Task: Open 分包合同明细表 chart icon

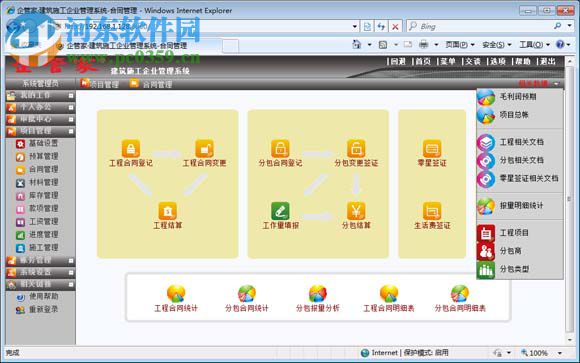Action: click(460, 294)
